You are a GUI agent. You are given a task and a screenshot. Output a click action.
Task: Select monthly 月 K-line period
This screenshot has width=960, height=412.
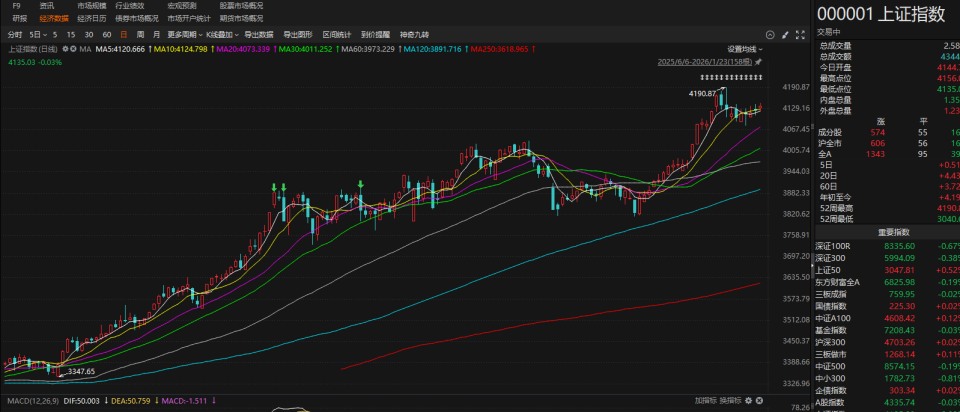click(156, 35)
